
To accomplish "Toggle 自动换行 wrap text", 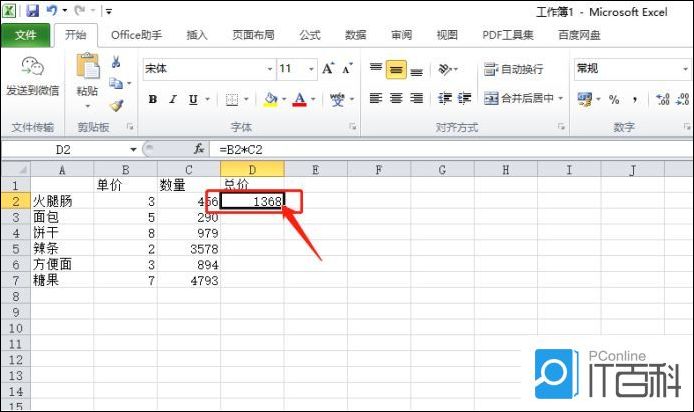I will [x=513, y=69].
